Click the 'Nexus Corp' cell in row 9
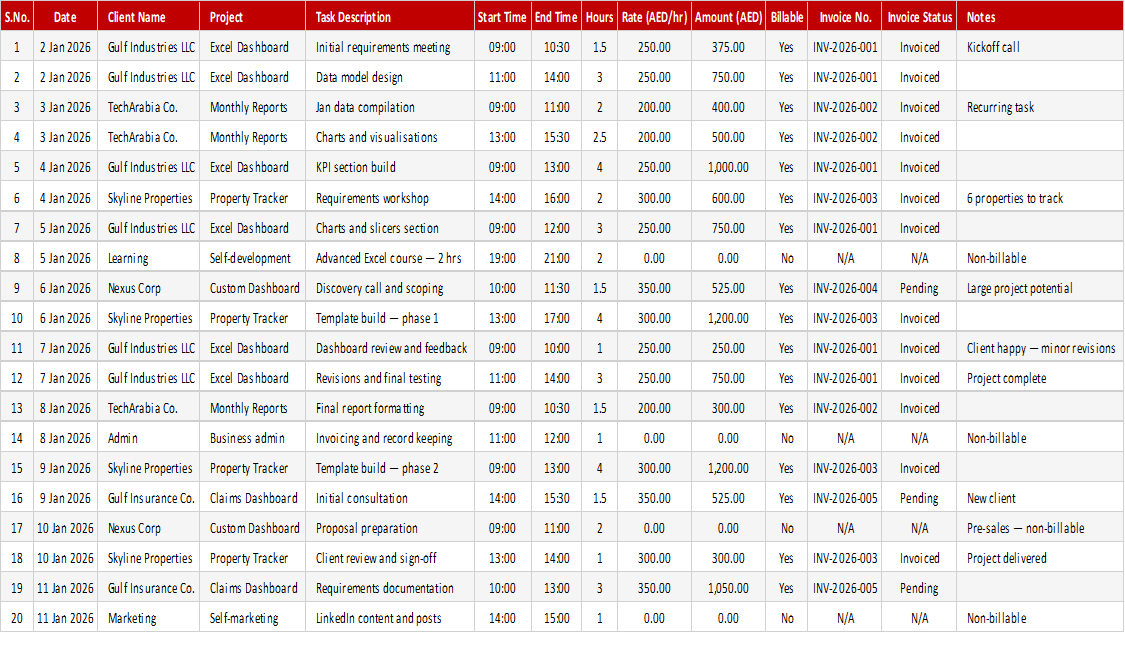The height and width of the screenshot is (661, 1125). coord(149,289)
